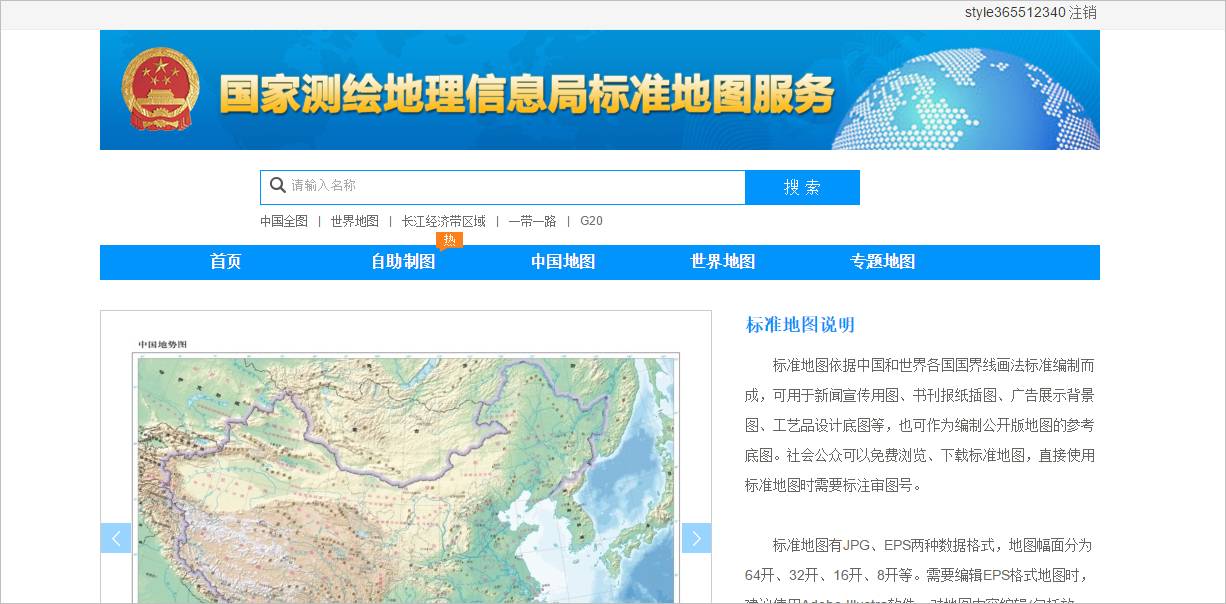Open the 一带一路 link
The image size is (1226, 604).
pos(532,221)
